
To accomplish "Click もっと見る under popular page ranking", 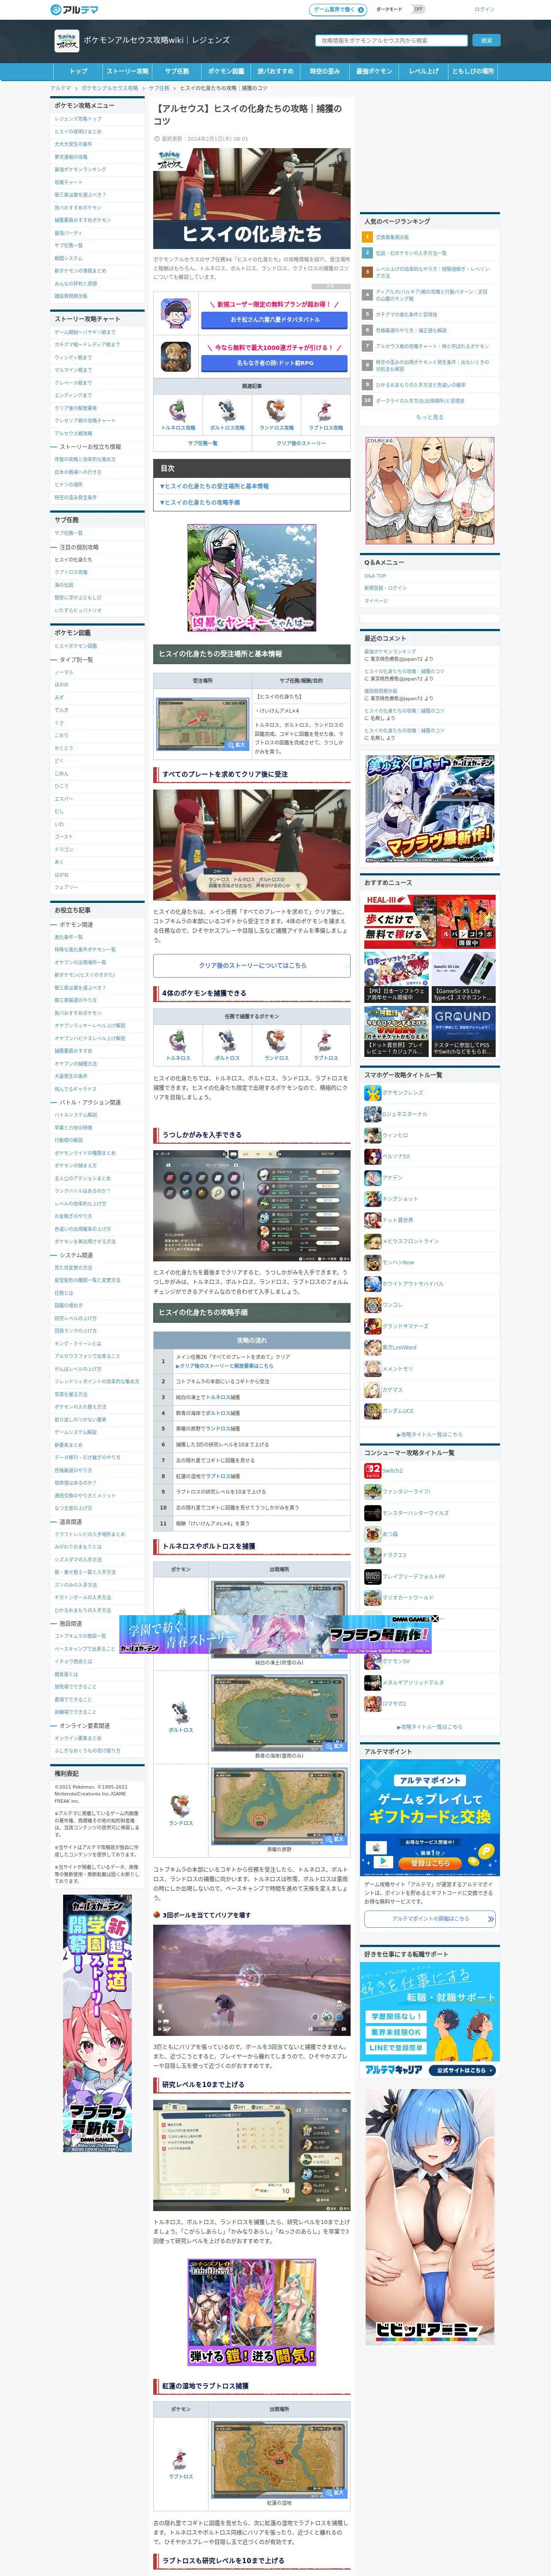I will pyautogui.click(x=430, y=417).
